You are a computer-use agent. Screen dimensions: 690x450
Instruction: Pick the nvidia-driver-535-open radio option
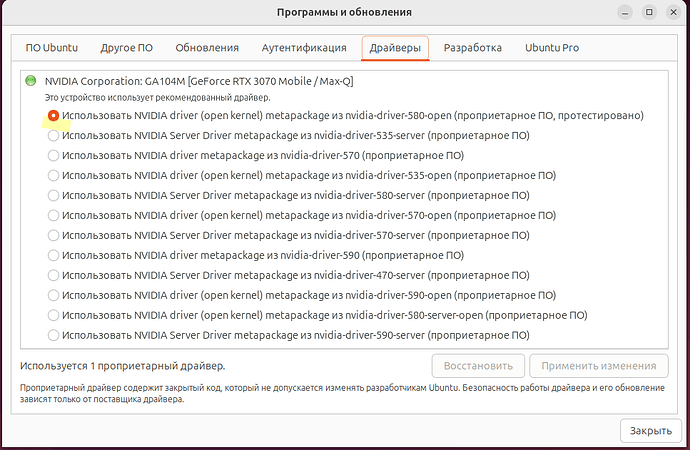[53, 176]
